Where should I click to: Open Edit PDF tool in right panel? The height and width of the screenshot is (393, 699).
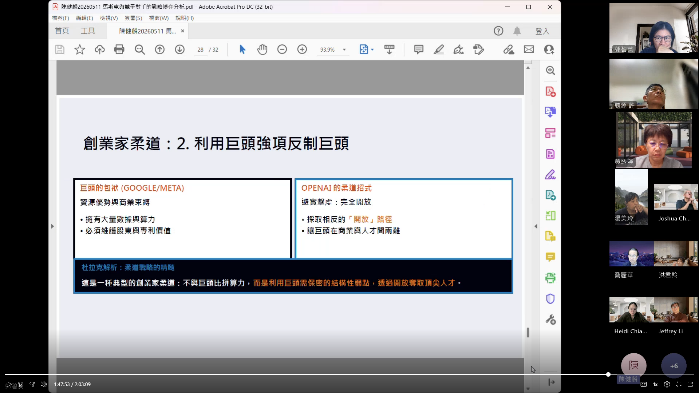click(550, 154)
